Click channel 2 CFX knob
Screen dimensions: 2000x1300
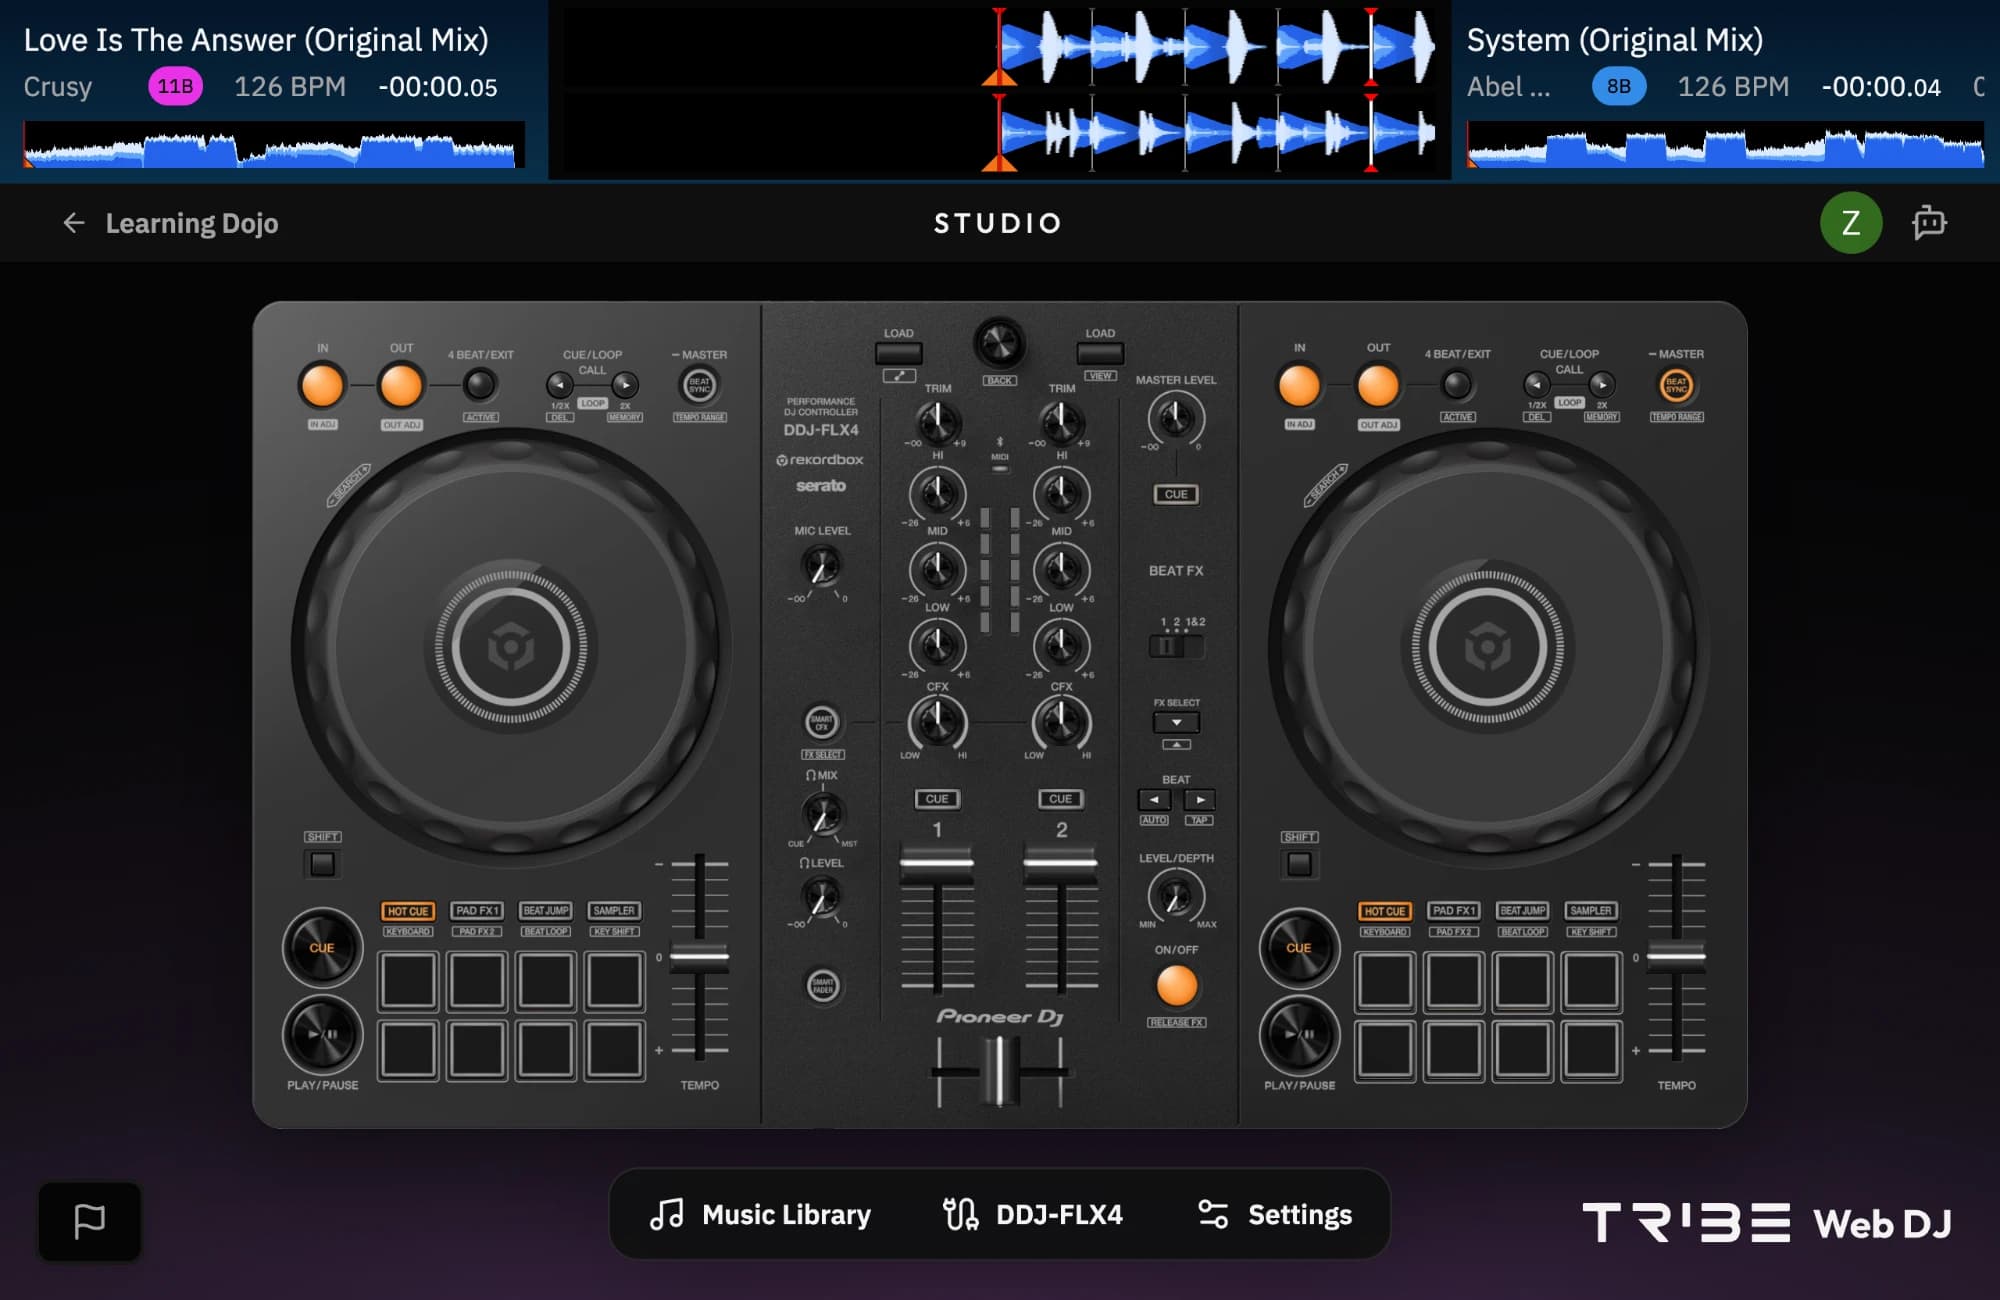click(x=1061, y=722)
